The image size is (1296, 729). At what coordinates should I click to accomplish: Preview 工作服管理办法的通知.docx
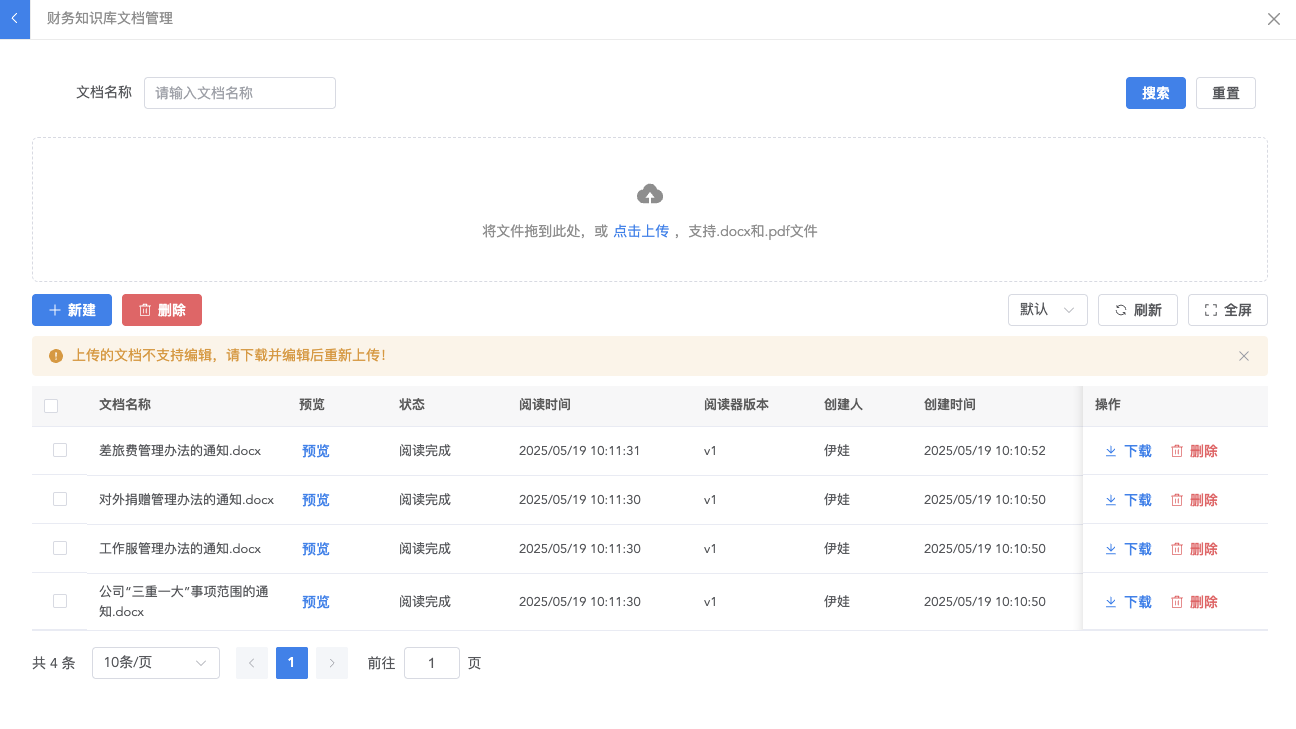pos(316,549)
